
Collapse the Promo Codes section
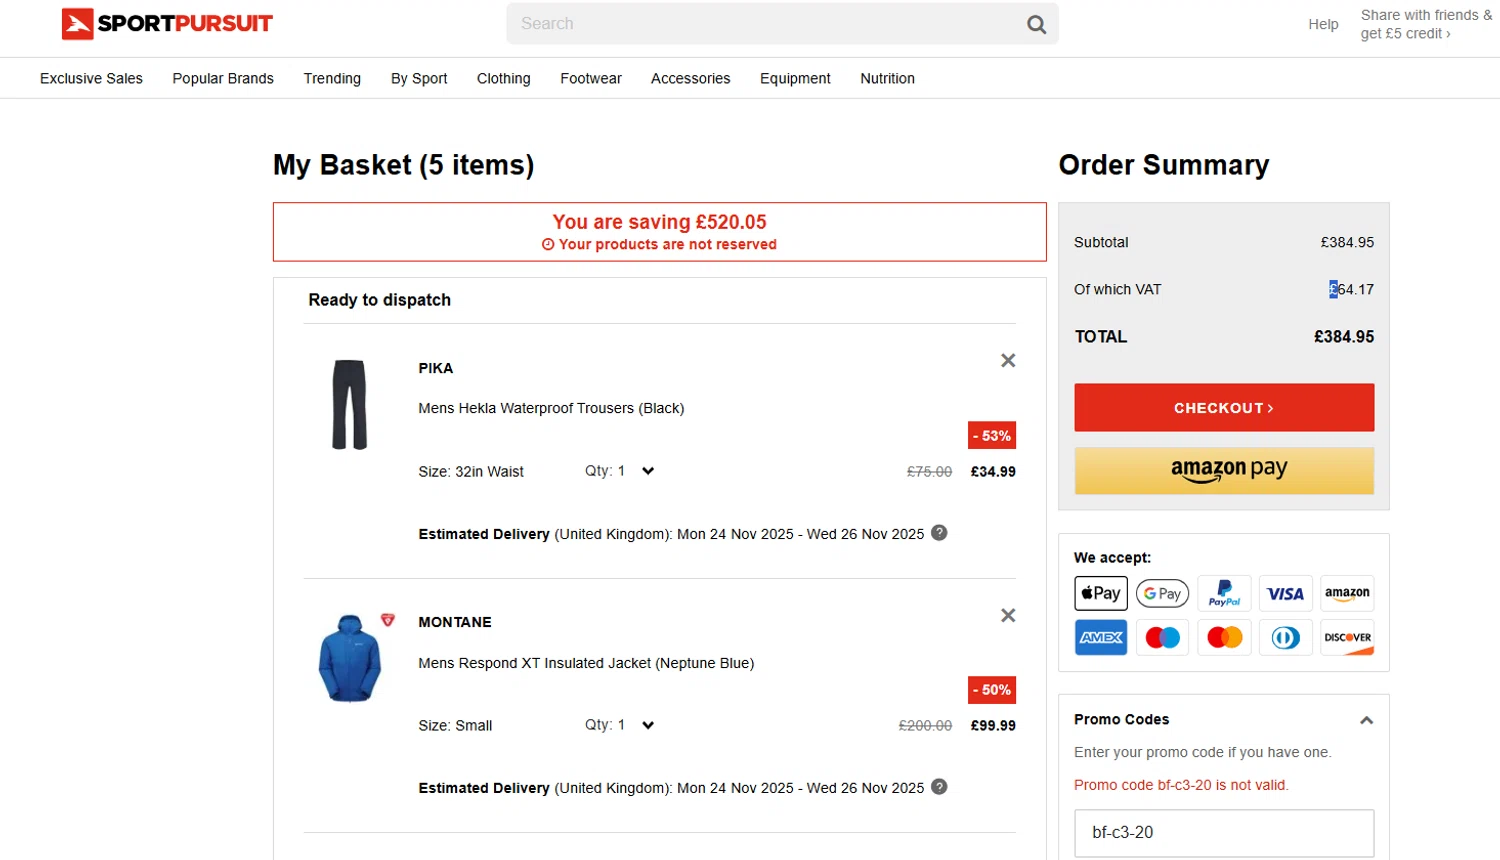click(1366, 720)
